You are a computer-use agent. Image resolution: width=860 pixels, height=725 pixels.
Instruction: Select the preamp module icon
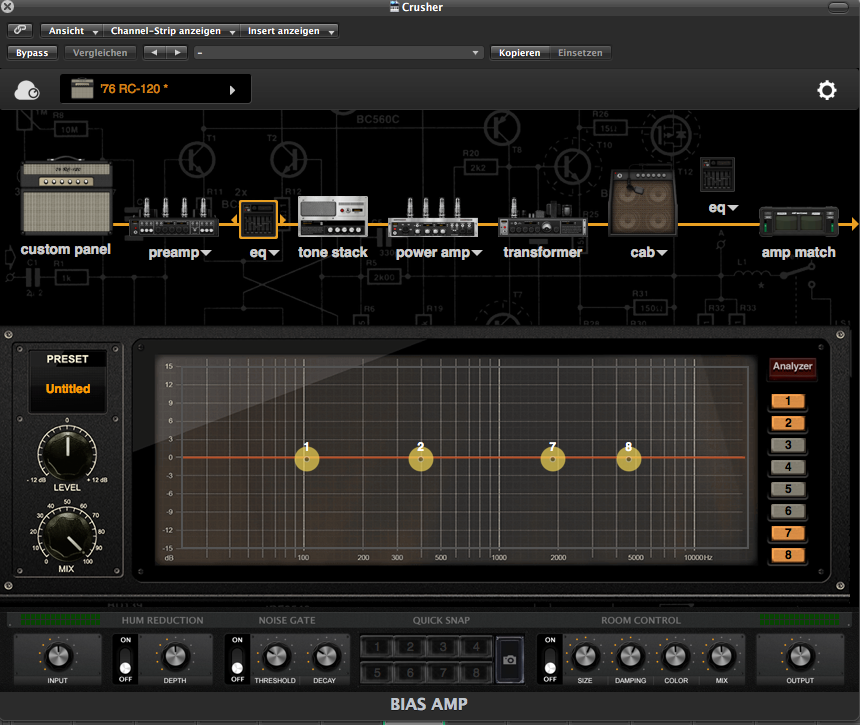point(174,218)
